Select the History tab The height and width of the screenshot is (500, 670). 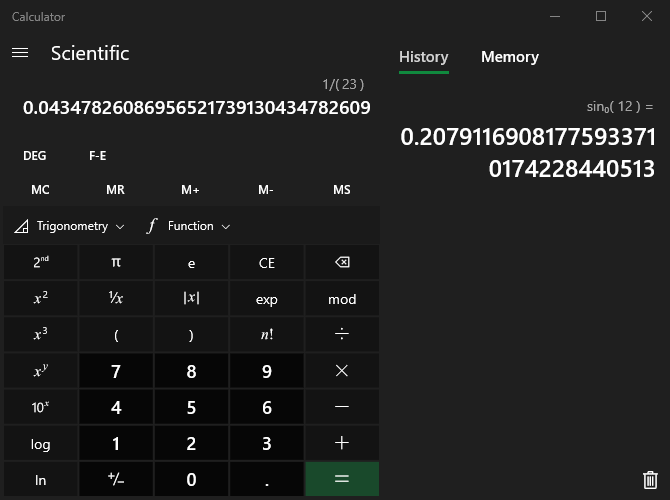[x=423, y=57]
